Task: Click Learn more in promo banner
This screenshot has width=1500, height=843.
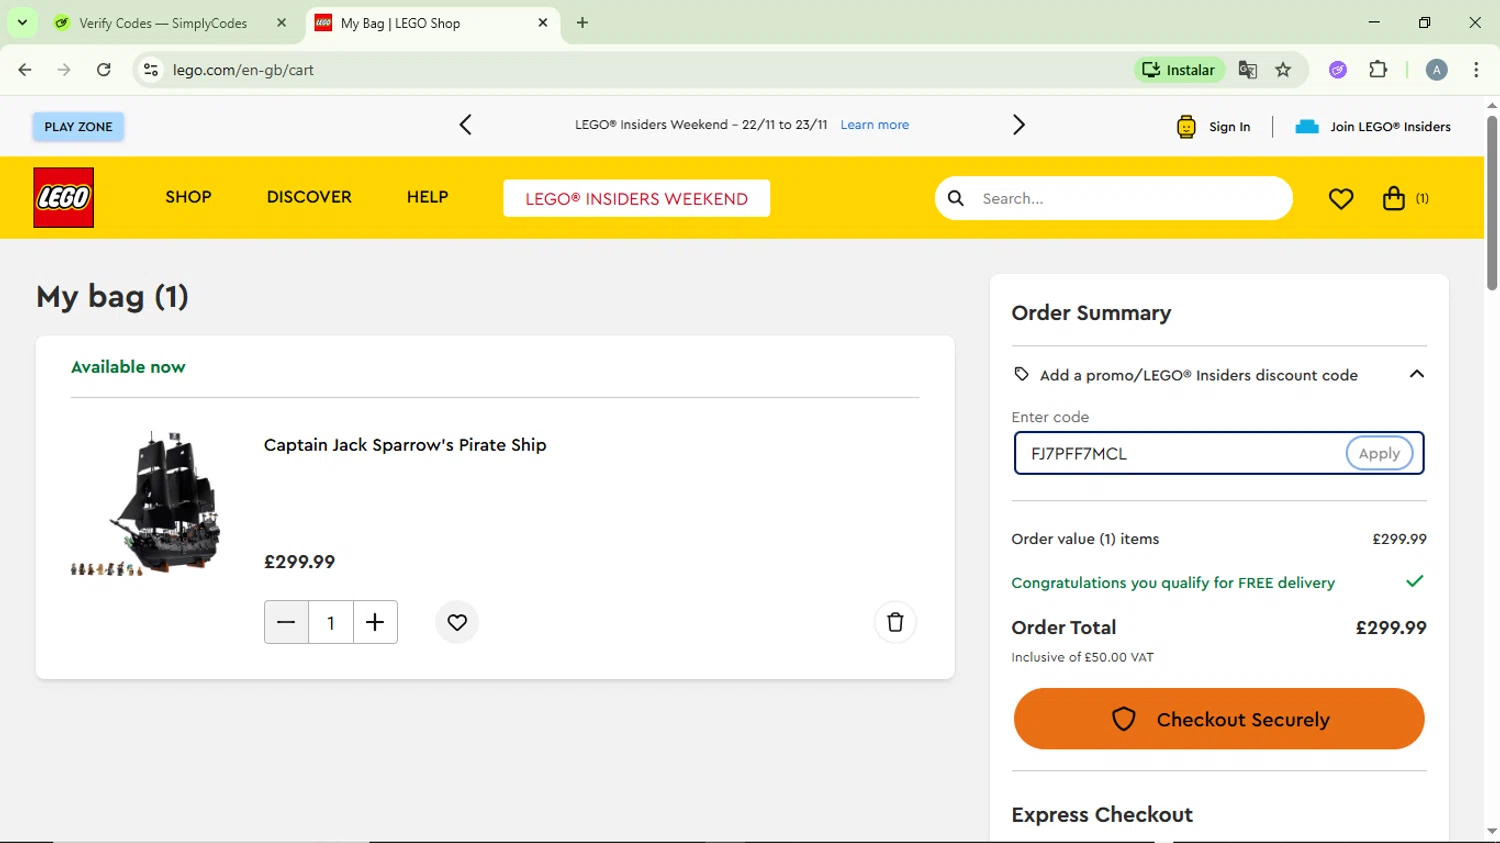Action: (875, 125)
